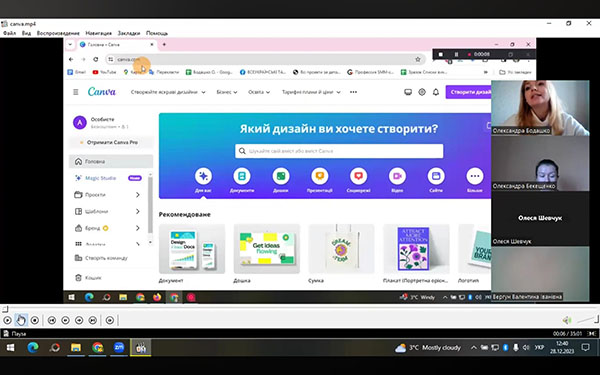Open the Websites category icon
The width and height of the screenshot is (600, 375).
436,176
